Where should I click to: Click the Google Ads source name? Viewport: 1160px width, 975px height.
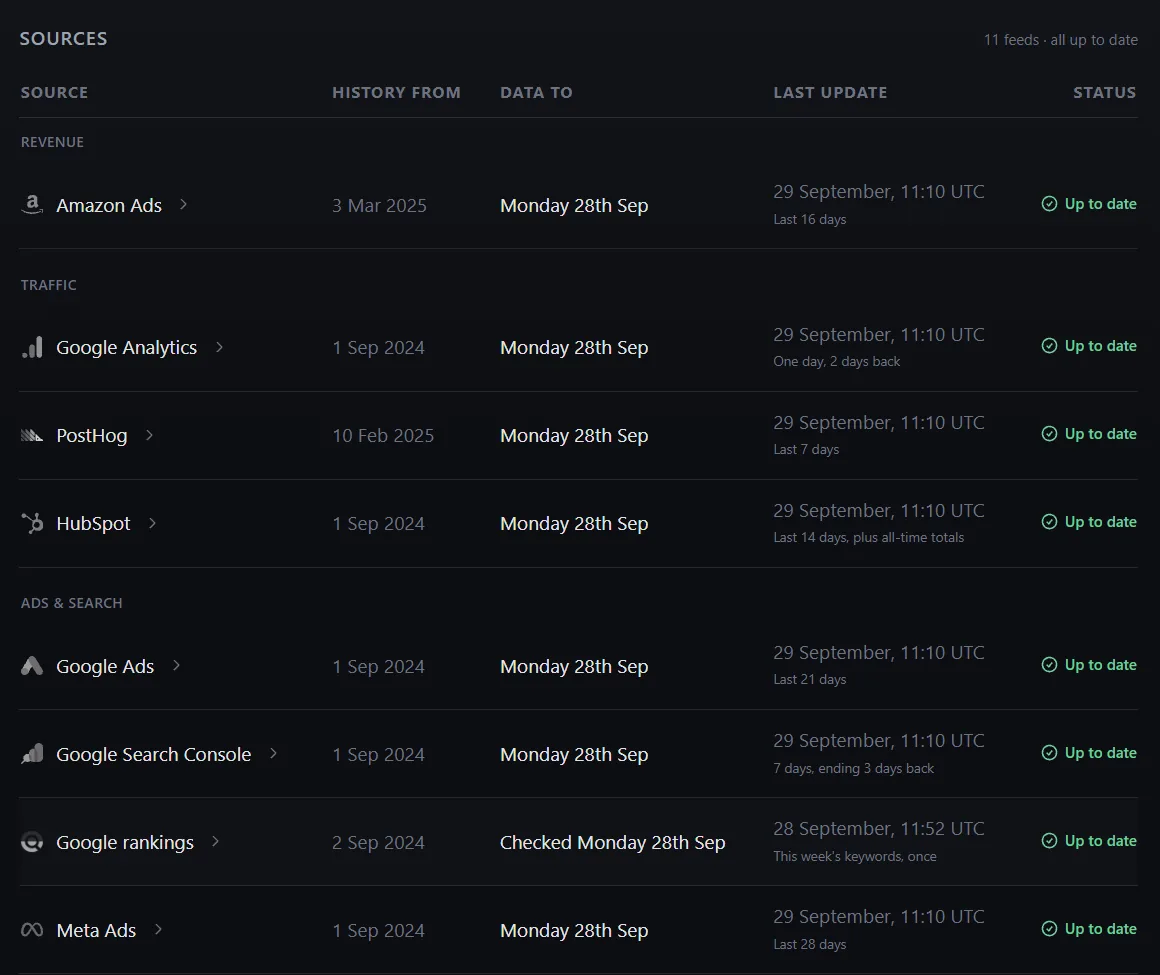click(105, 666)
